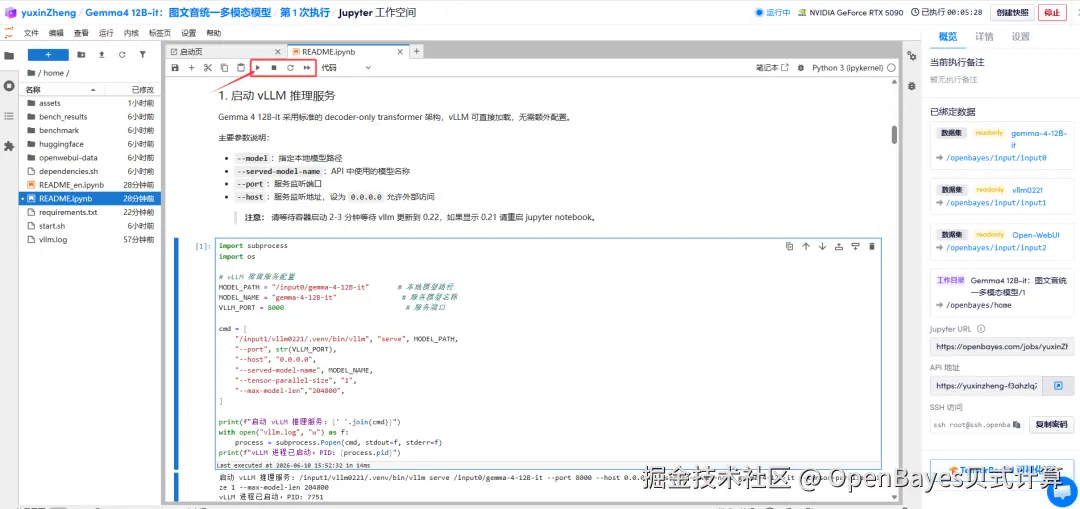This screenshot has height=509, width=1080.
Task: Refresh the file browser list
Action: click(122, 54)
